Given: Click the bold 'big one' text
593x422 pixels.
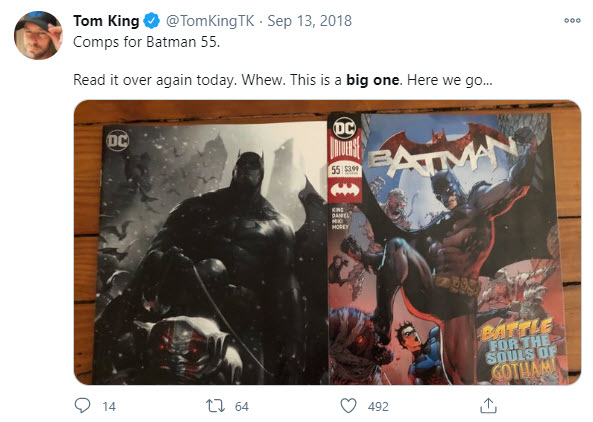Looking at the screenshot, I should [373, 80].
